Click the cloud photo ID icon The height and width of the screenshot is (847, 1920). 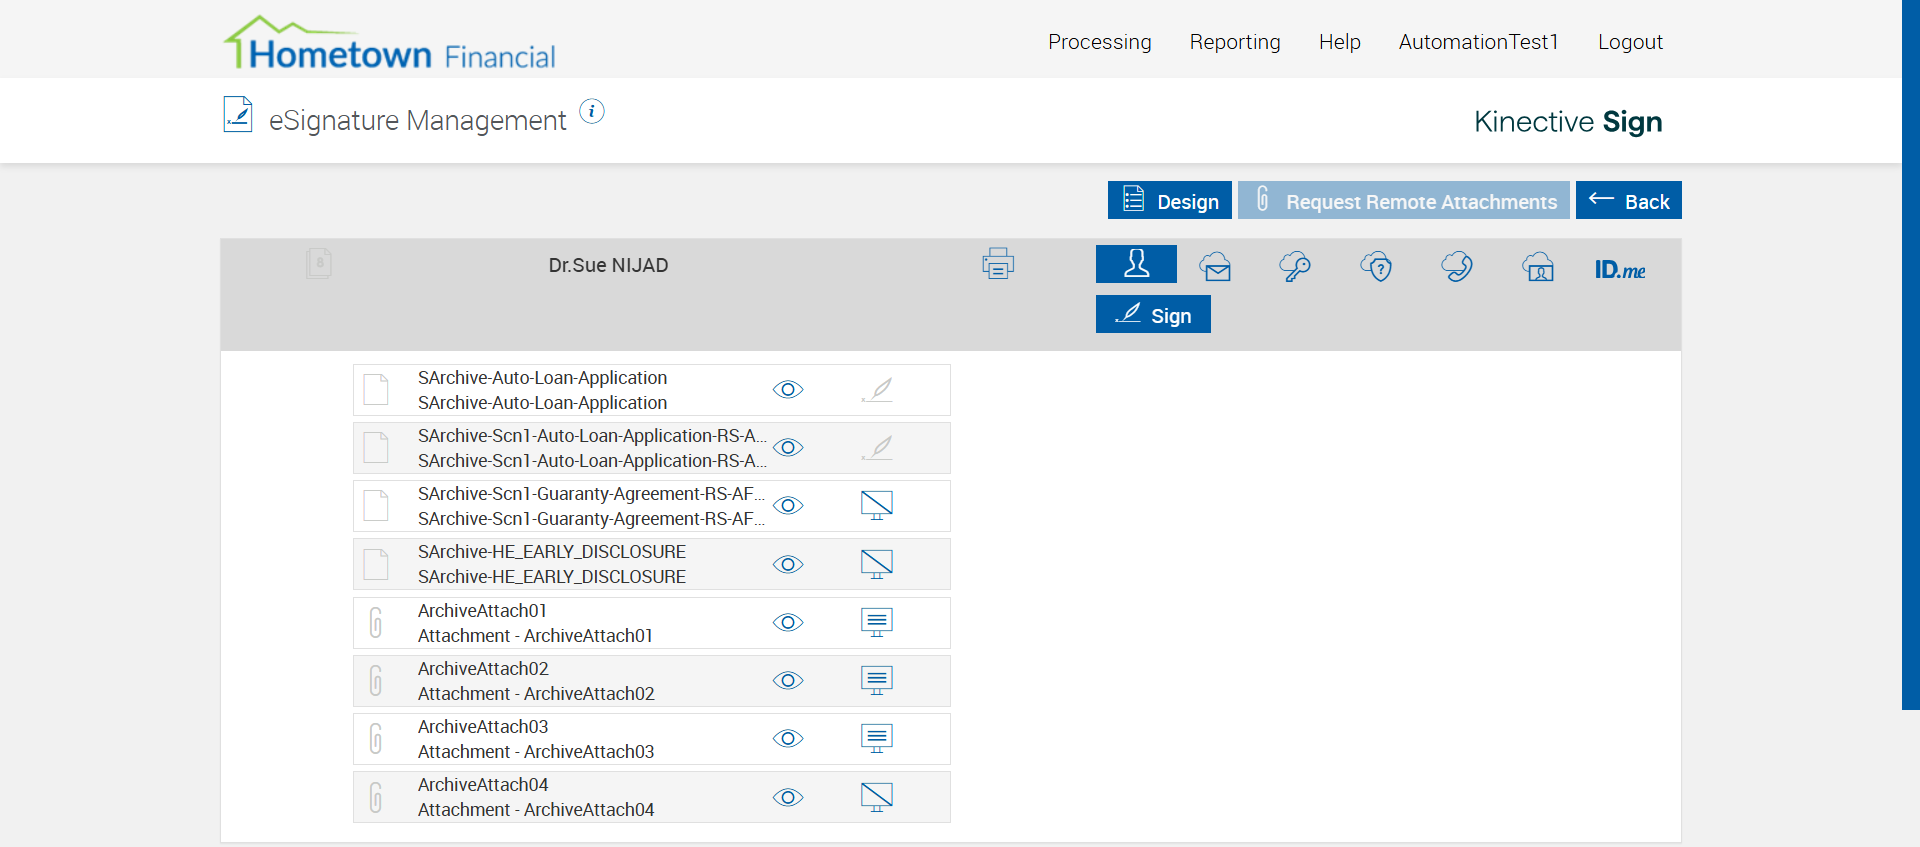(x=1538, y=267)
